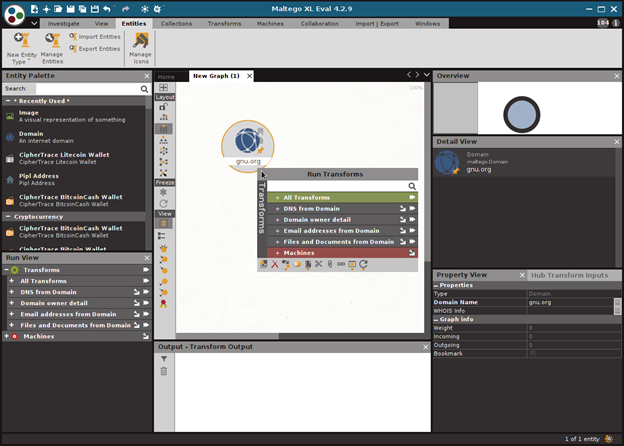Click the refresh icon in context menu toolbar

[363, 264]
